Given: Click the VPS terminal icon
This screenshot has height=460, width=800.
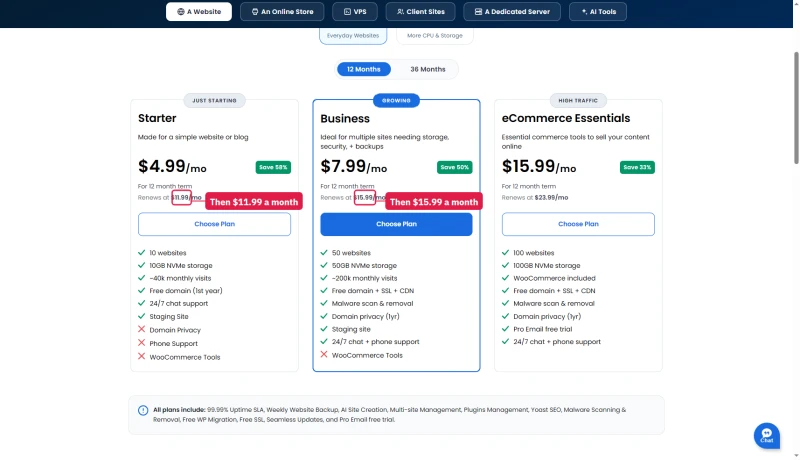Looking at the screenshot, I should (x=347, y=11).
